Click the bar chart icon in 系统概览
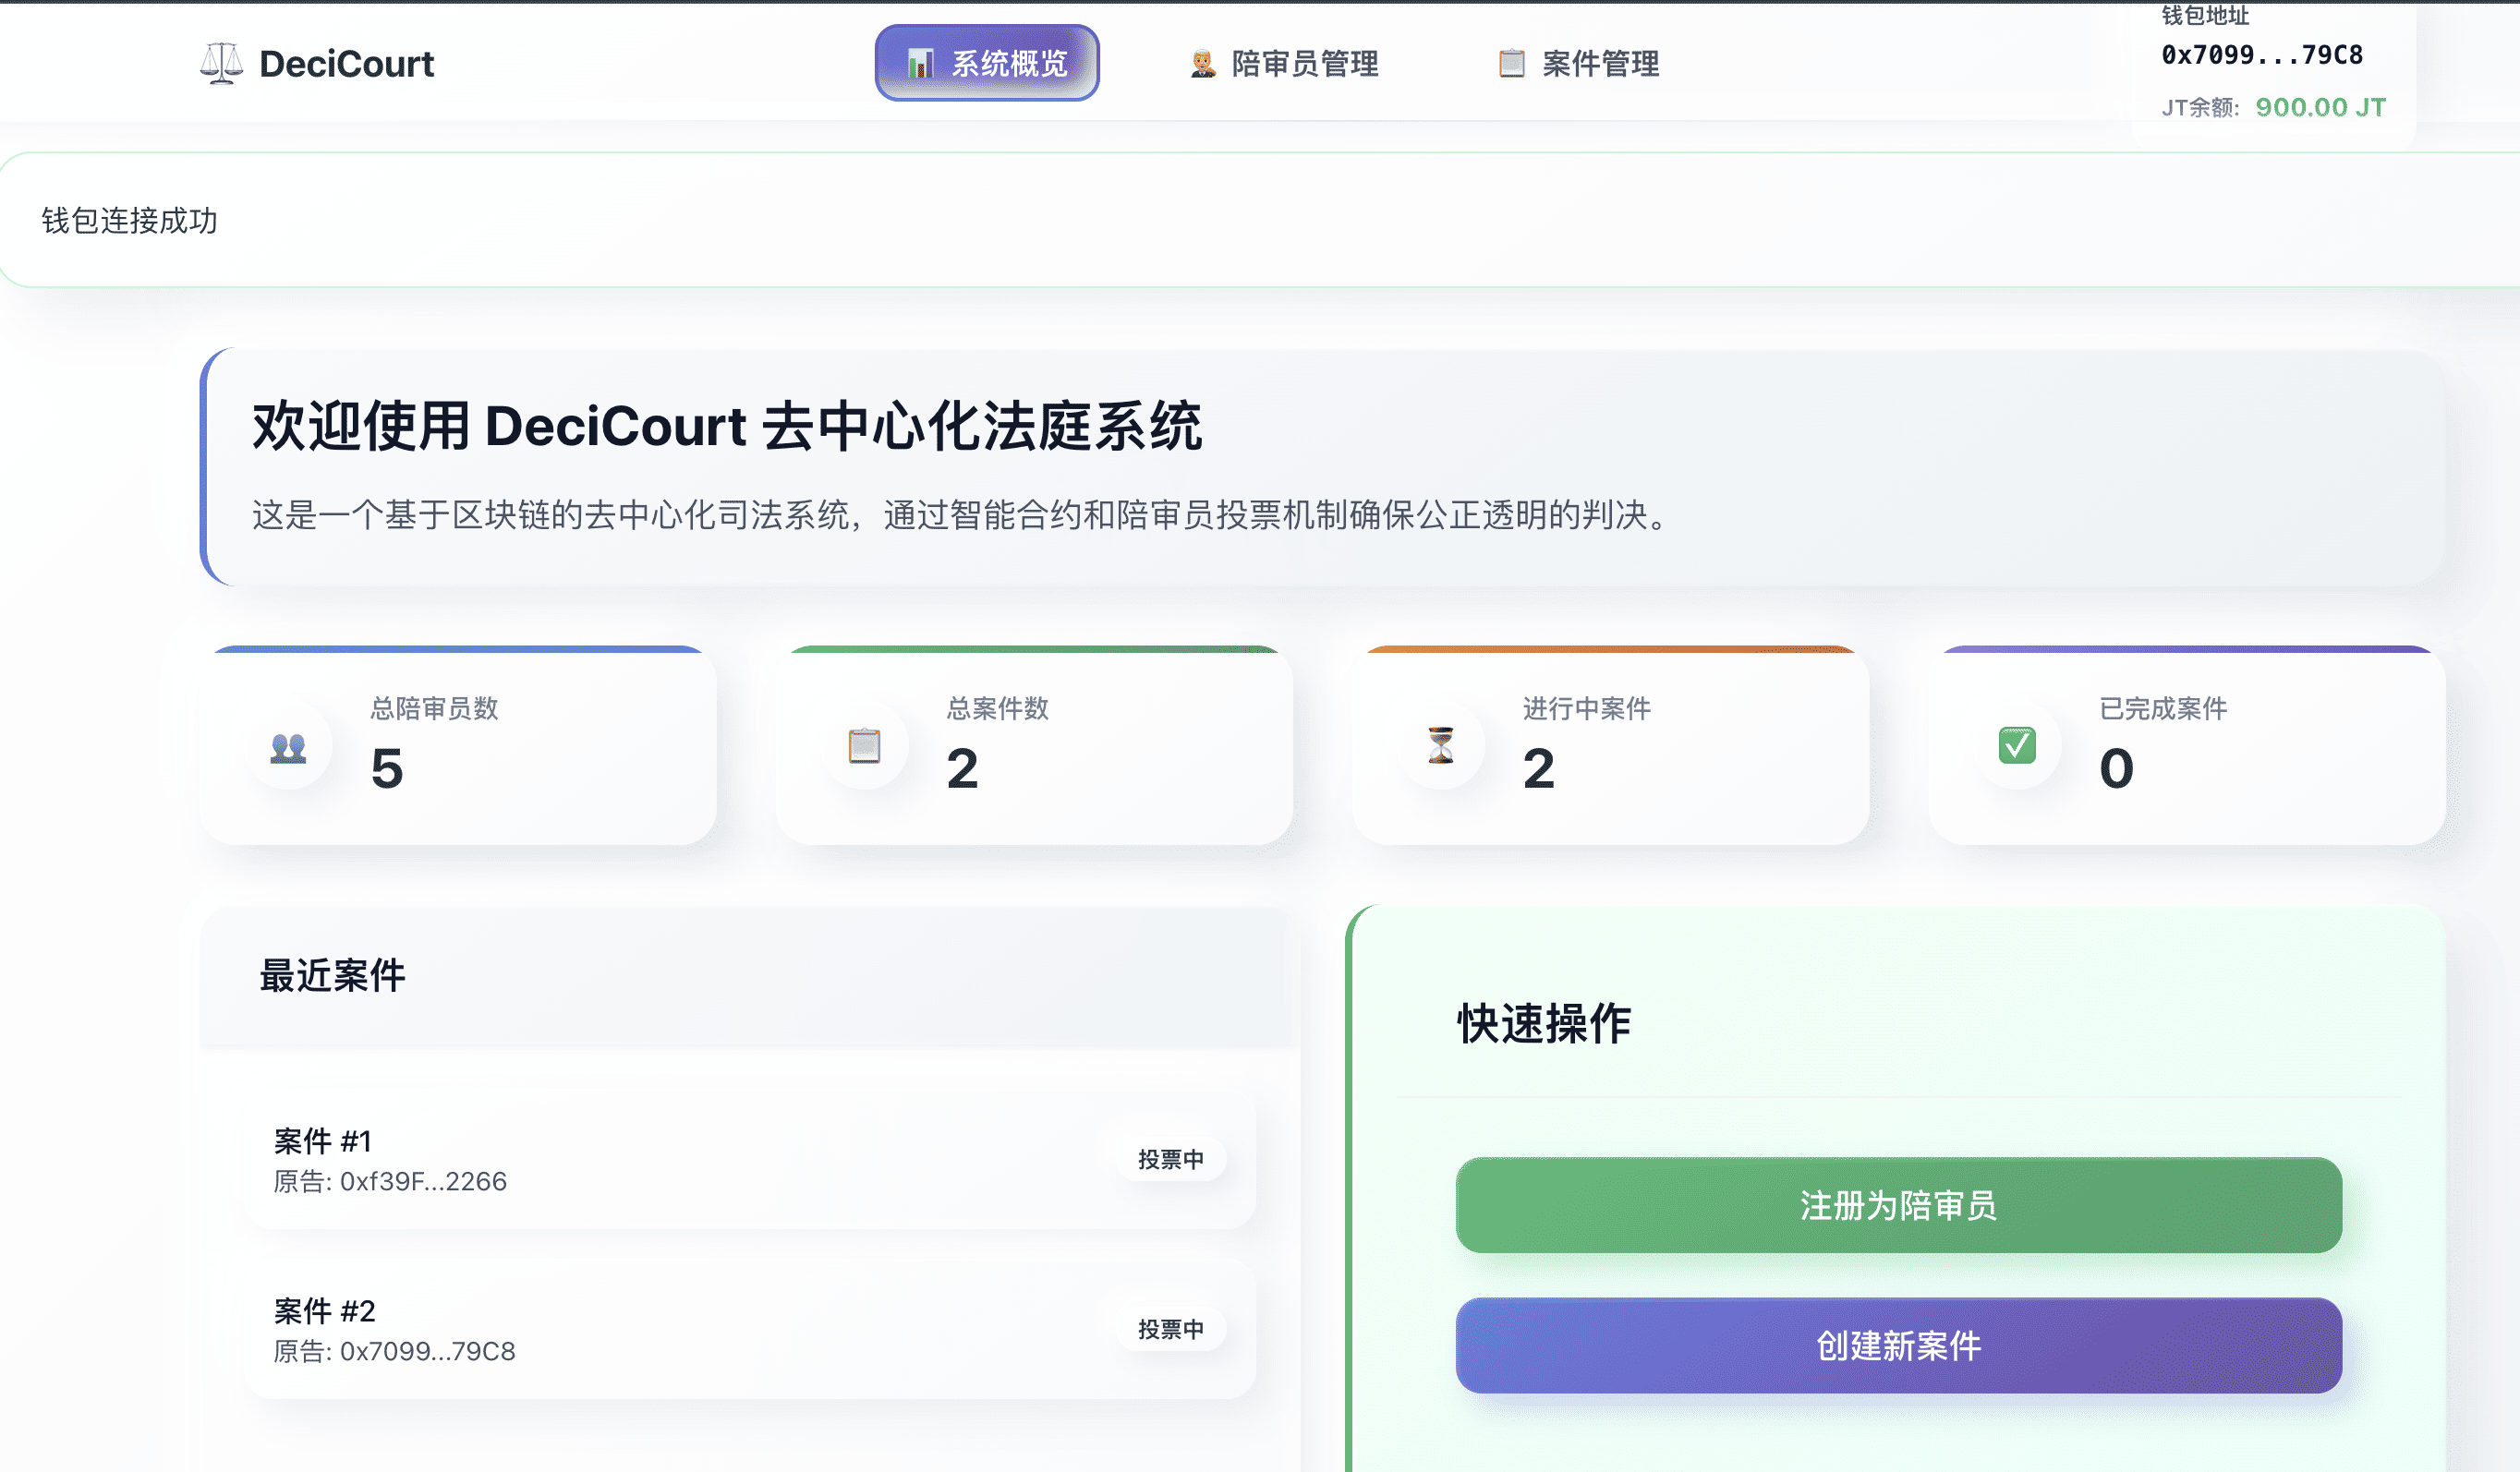The image size is (2520, 1472). click(x=920, y=63)
